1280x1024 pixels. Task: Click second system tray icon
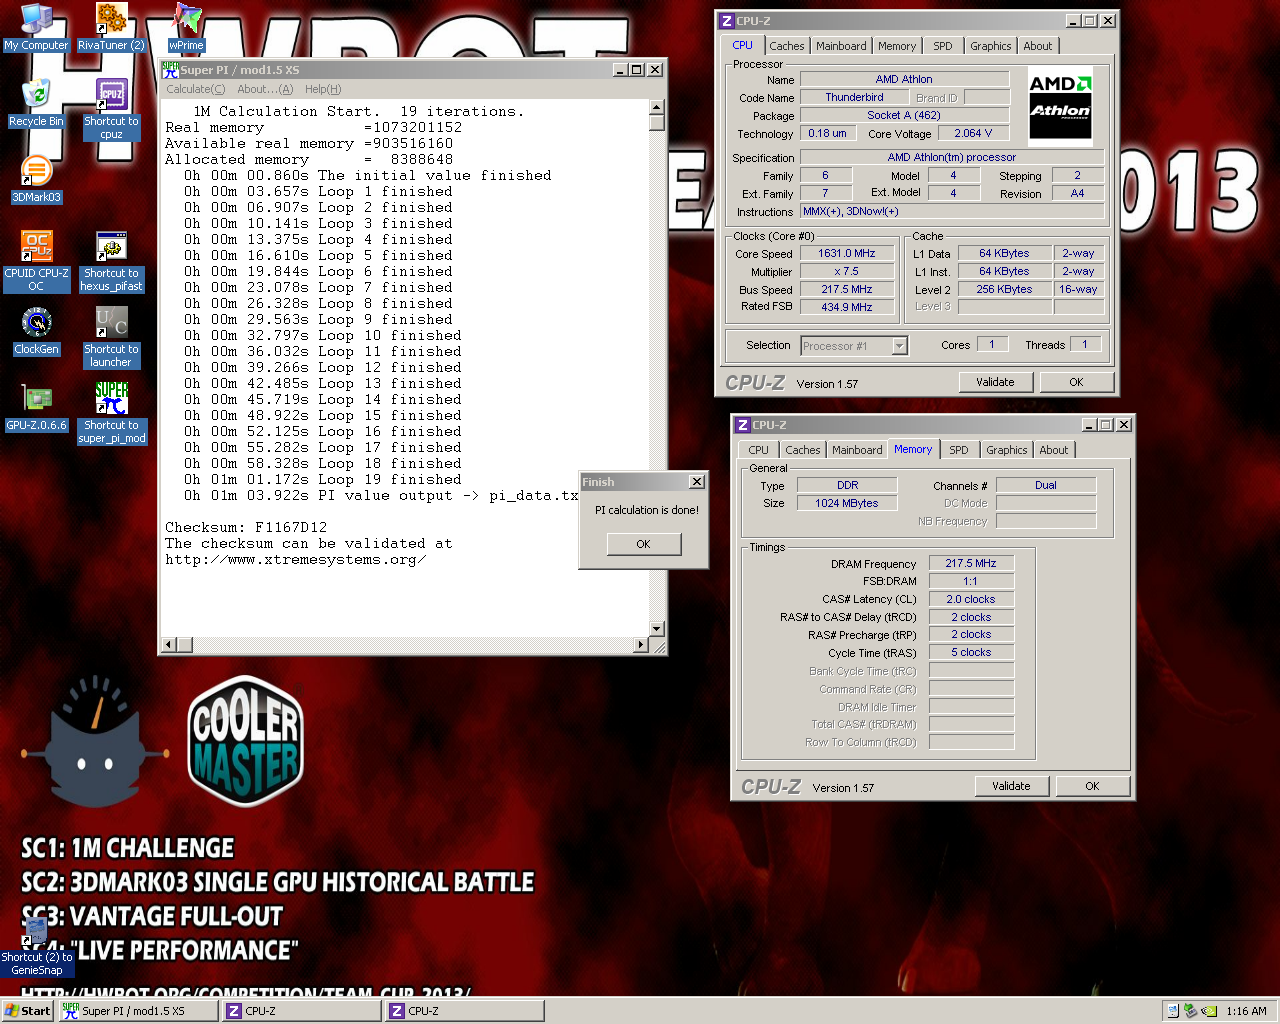click(1191, 1011)
